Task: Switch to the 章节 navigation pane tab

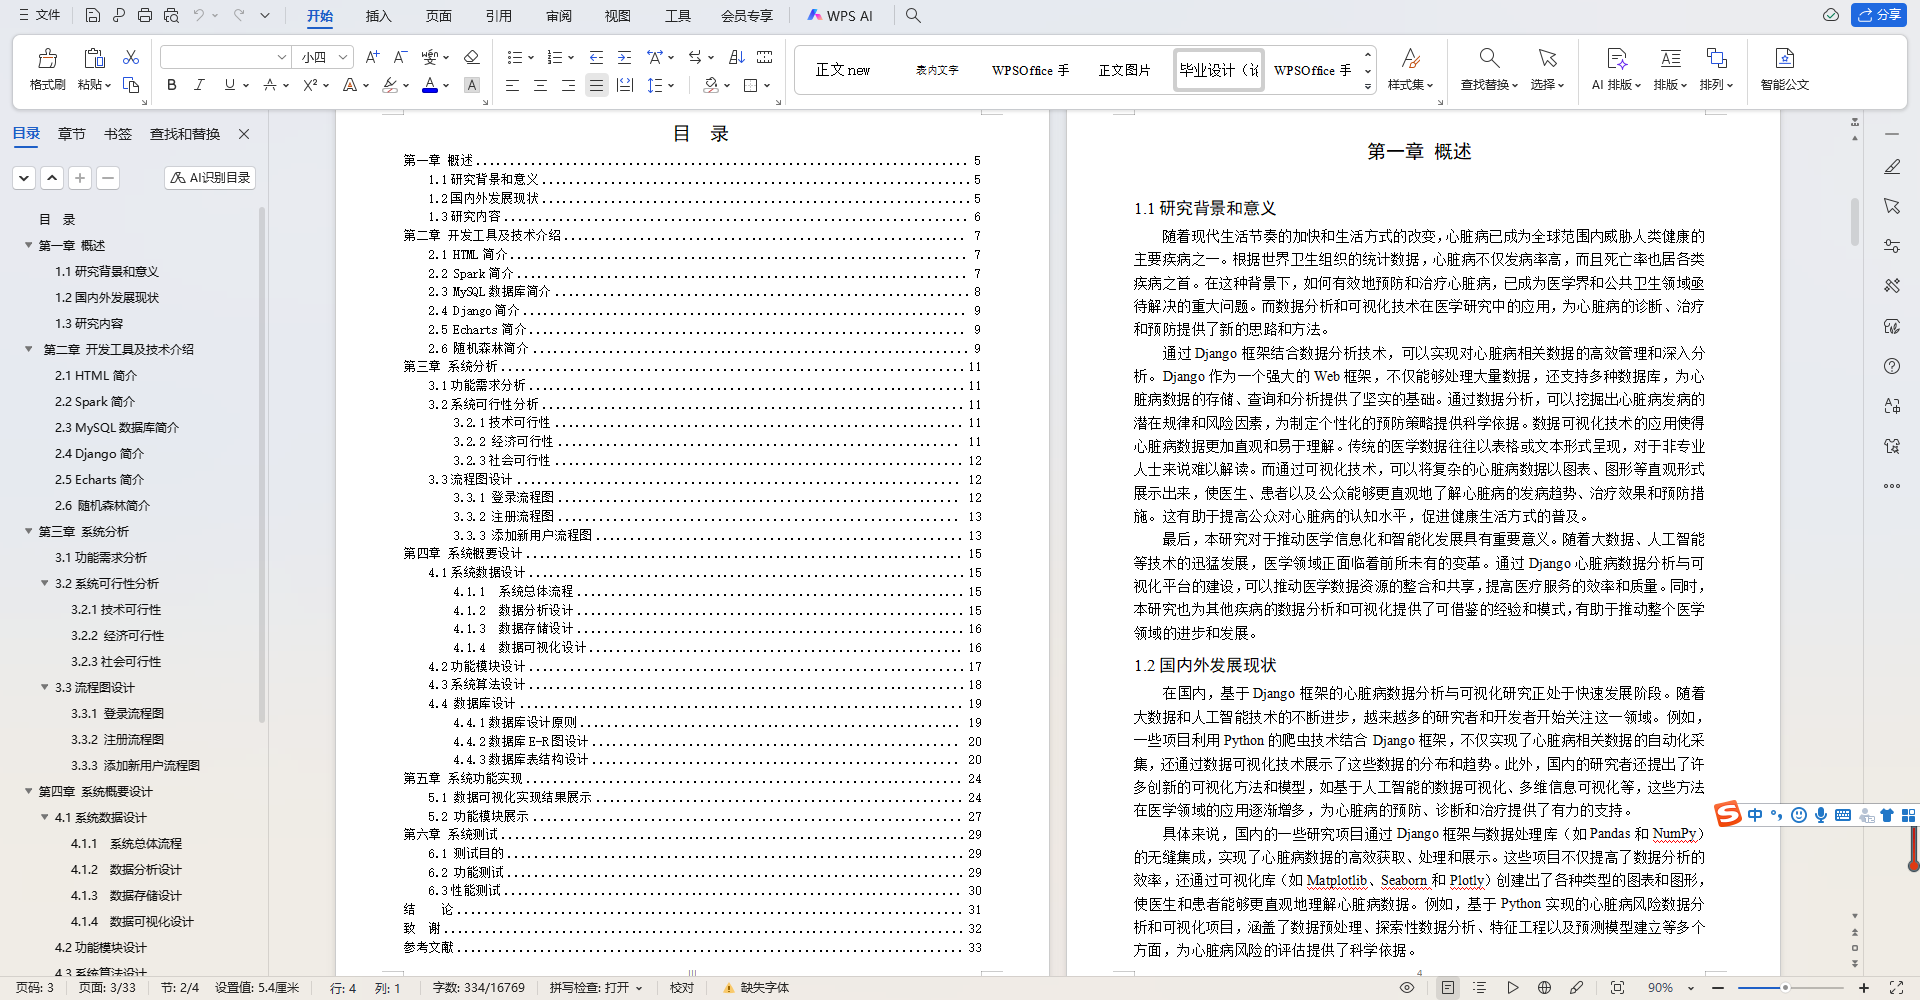Action: pyautogui.click(x=72, y=134)
